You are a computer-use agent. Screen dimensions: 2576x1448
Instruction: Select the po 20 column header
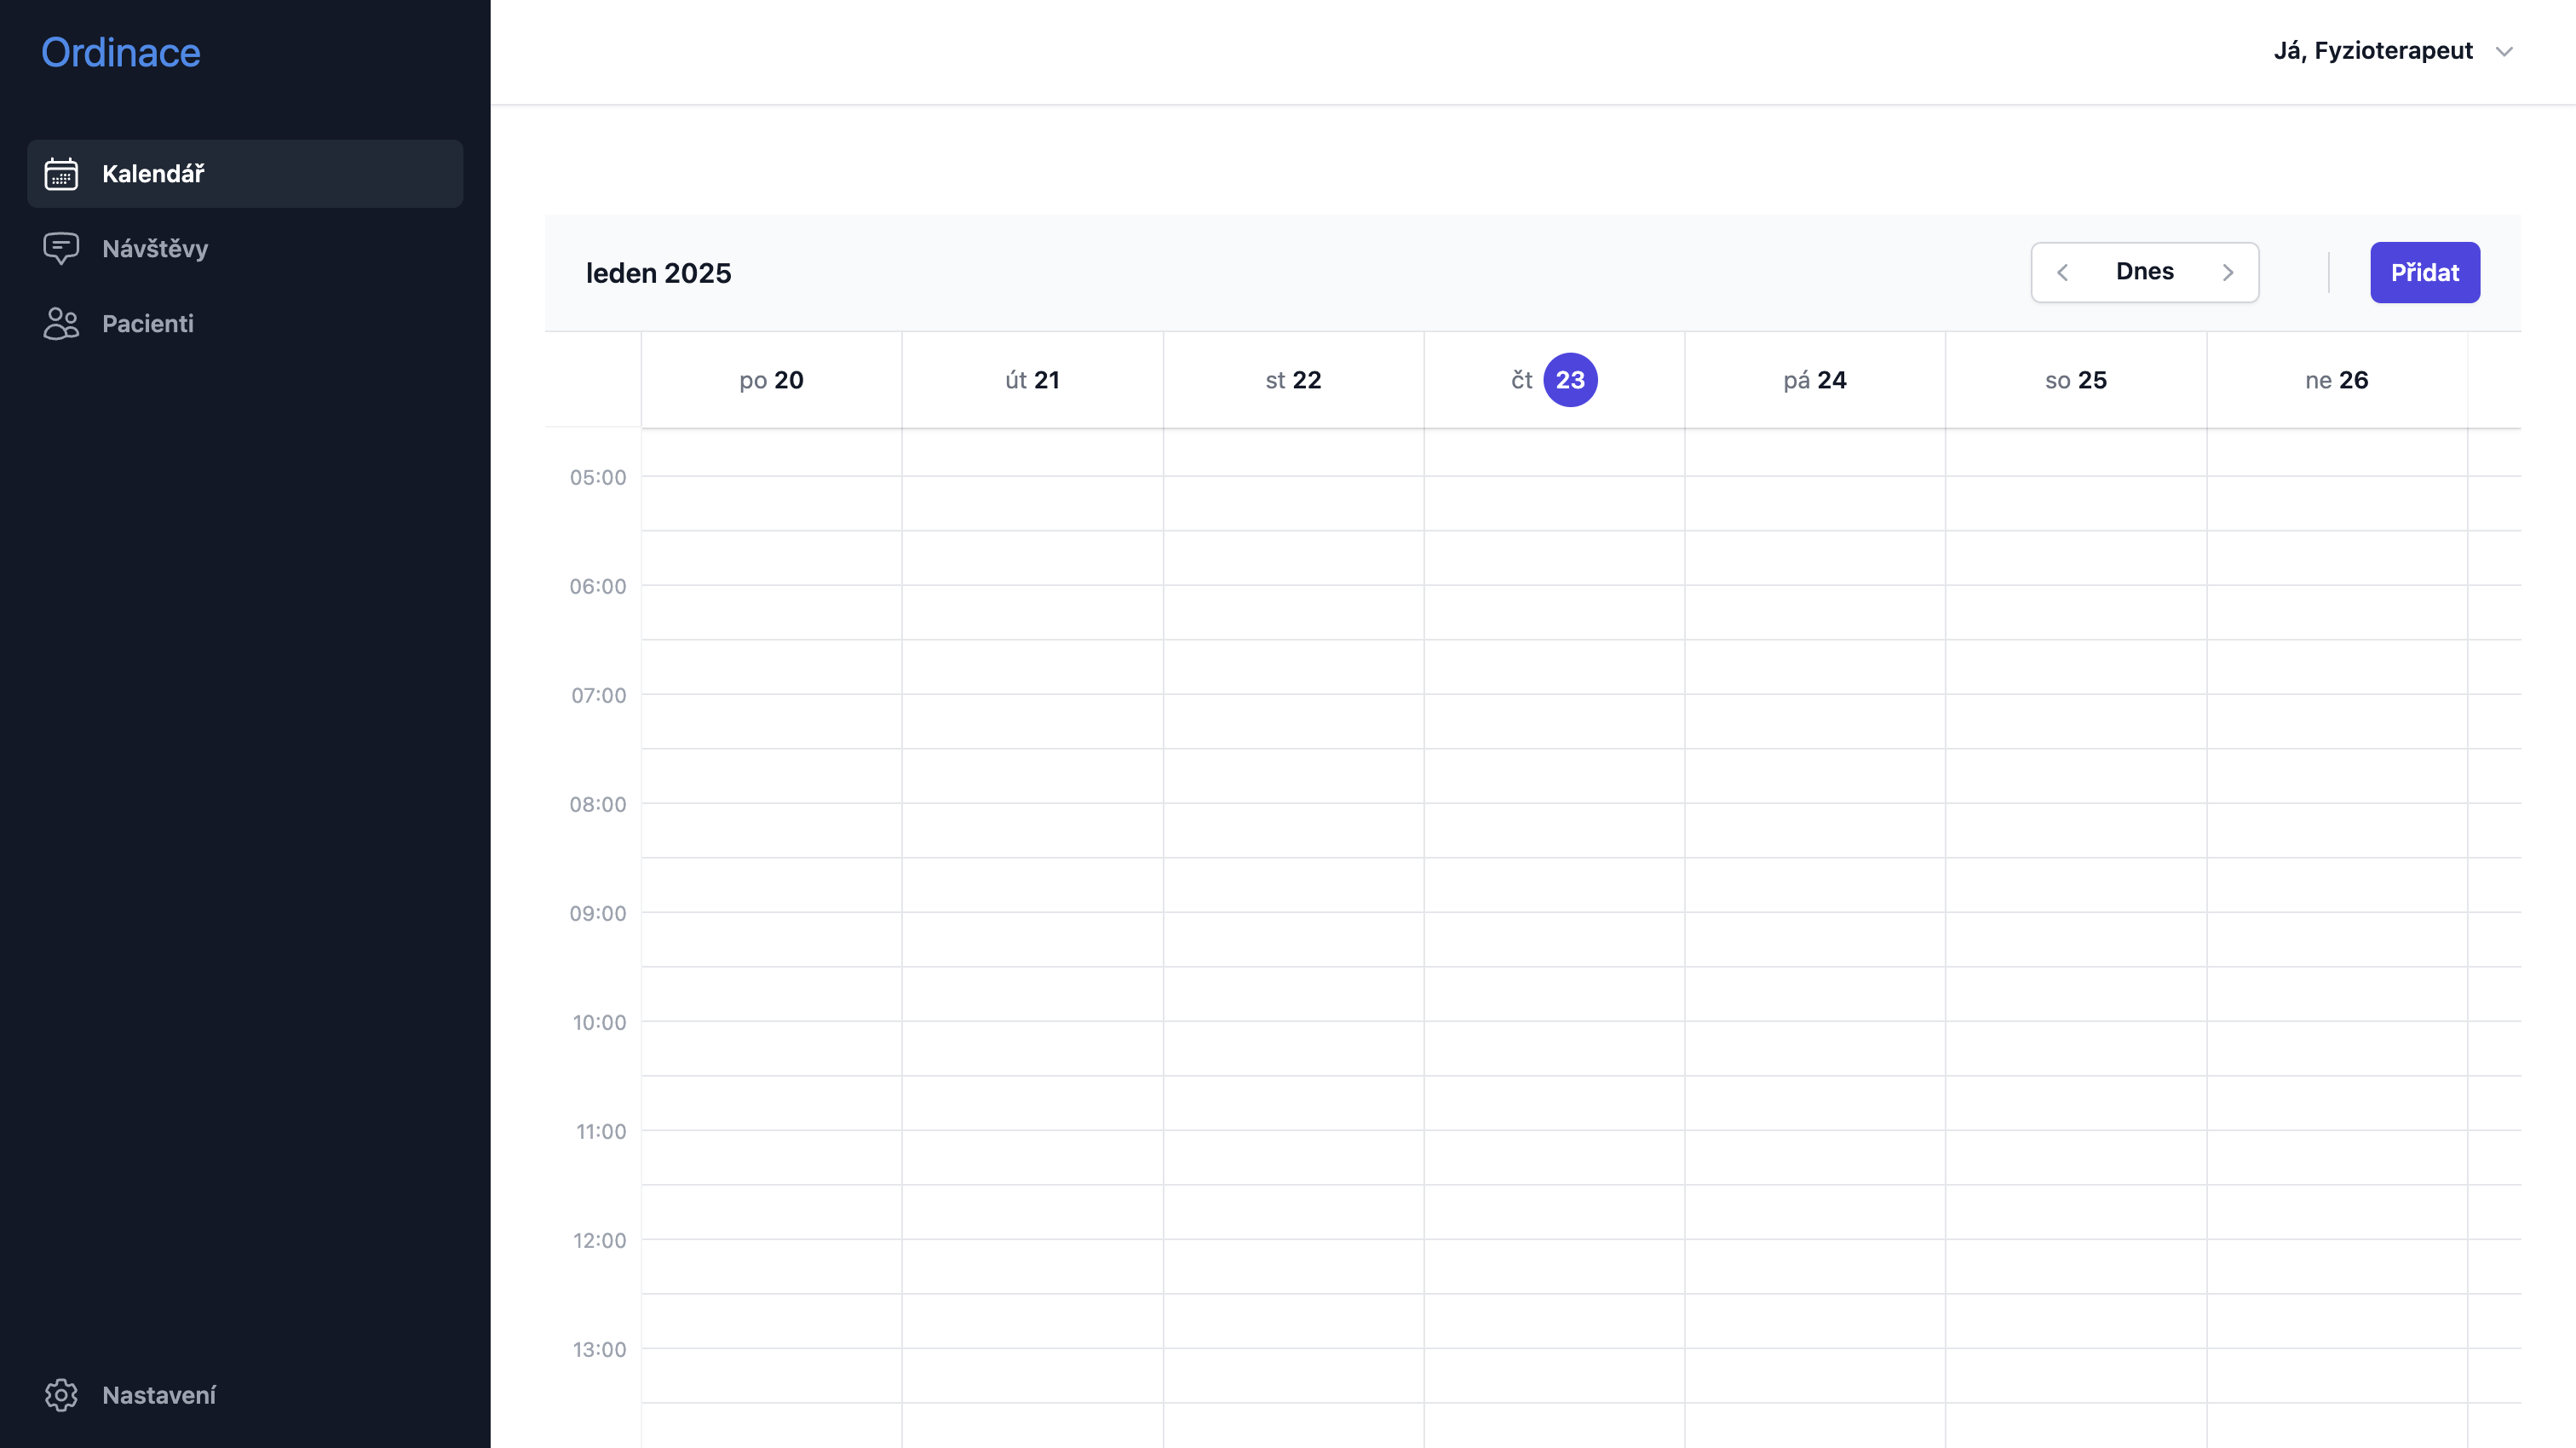[x=771, y=380]
